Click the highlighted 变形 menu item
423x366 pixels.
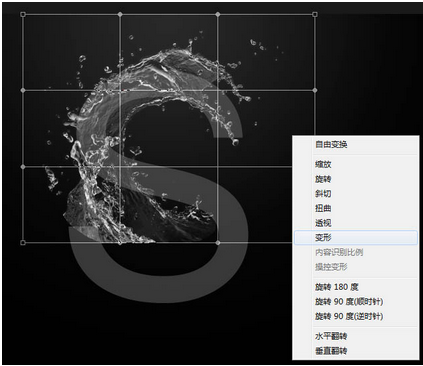[x=356, y=238]
